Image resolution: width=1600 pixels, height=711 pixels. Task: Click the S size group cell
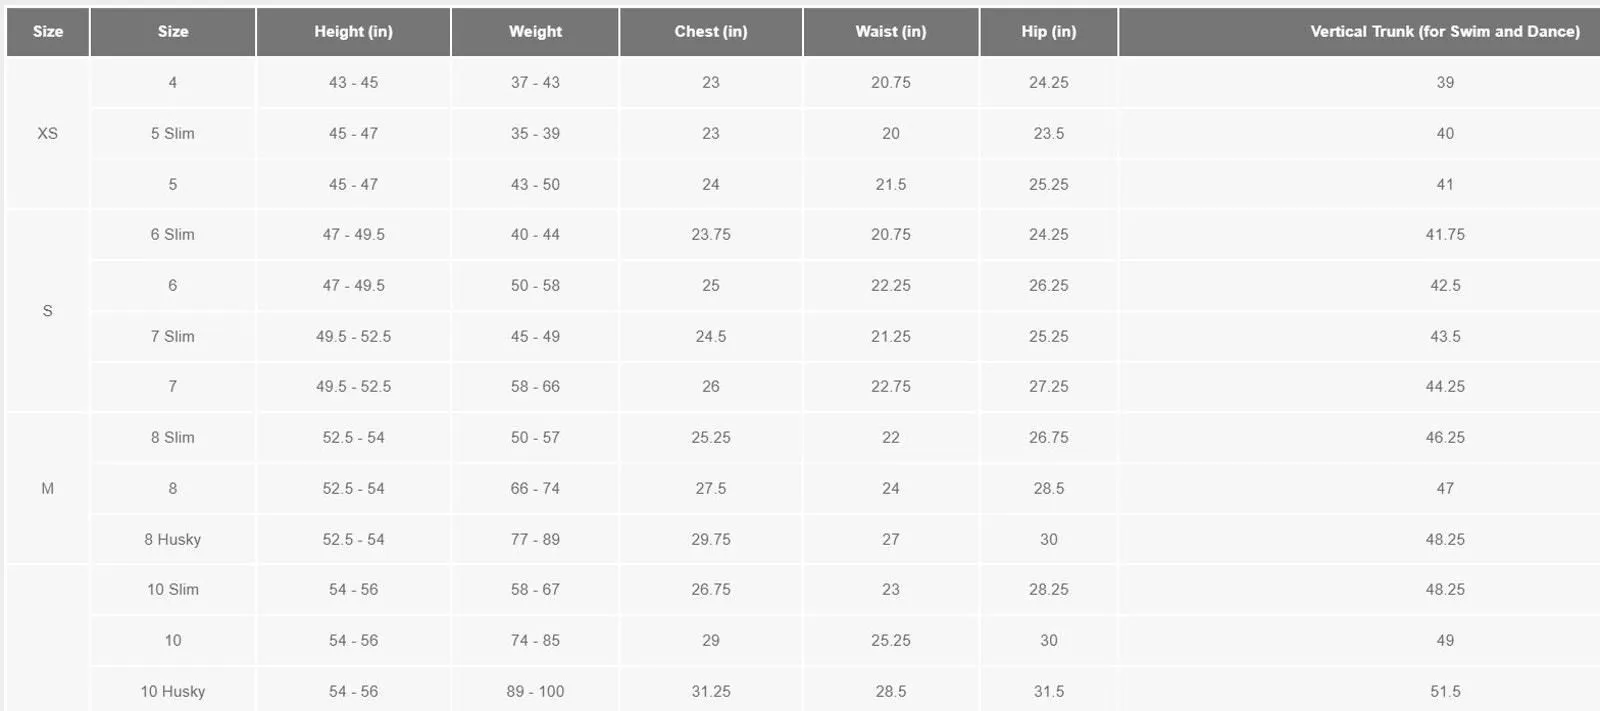(47, 311)
